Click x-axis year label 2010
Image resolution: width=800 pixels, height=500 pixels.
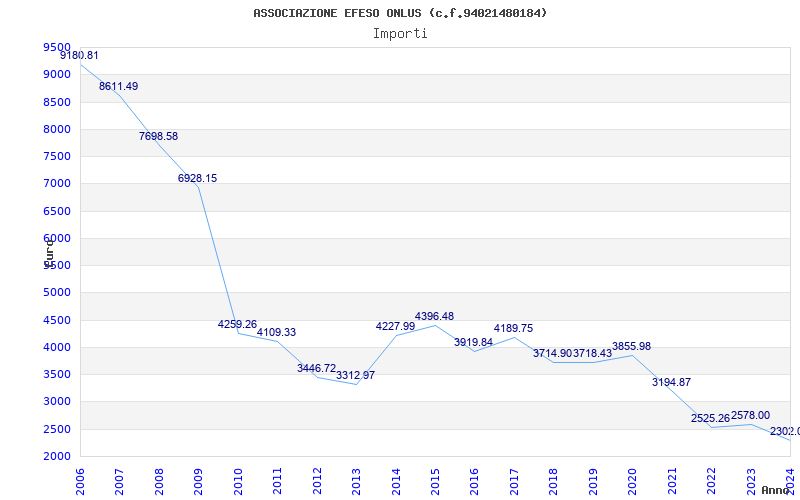(238, 482)
